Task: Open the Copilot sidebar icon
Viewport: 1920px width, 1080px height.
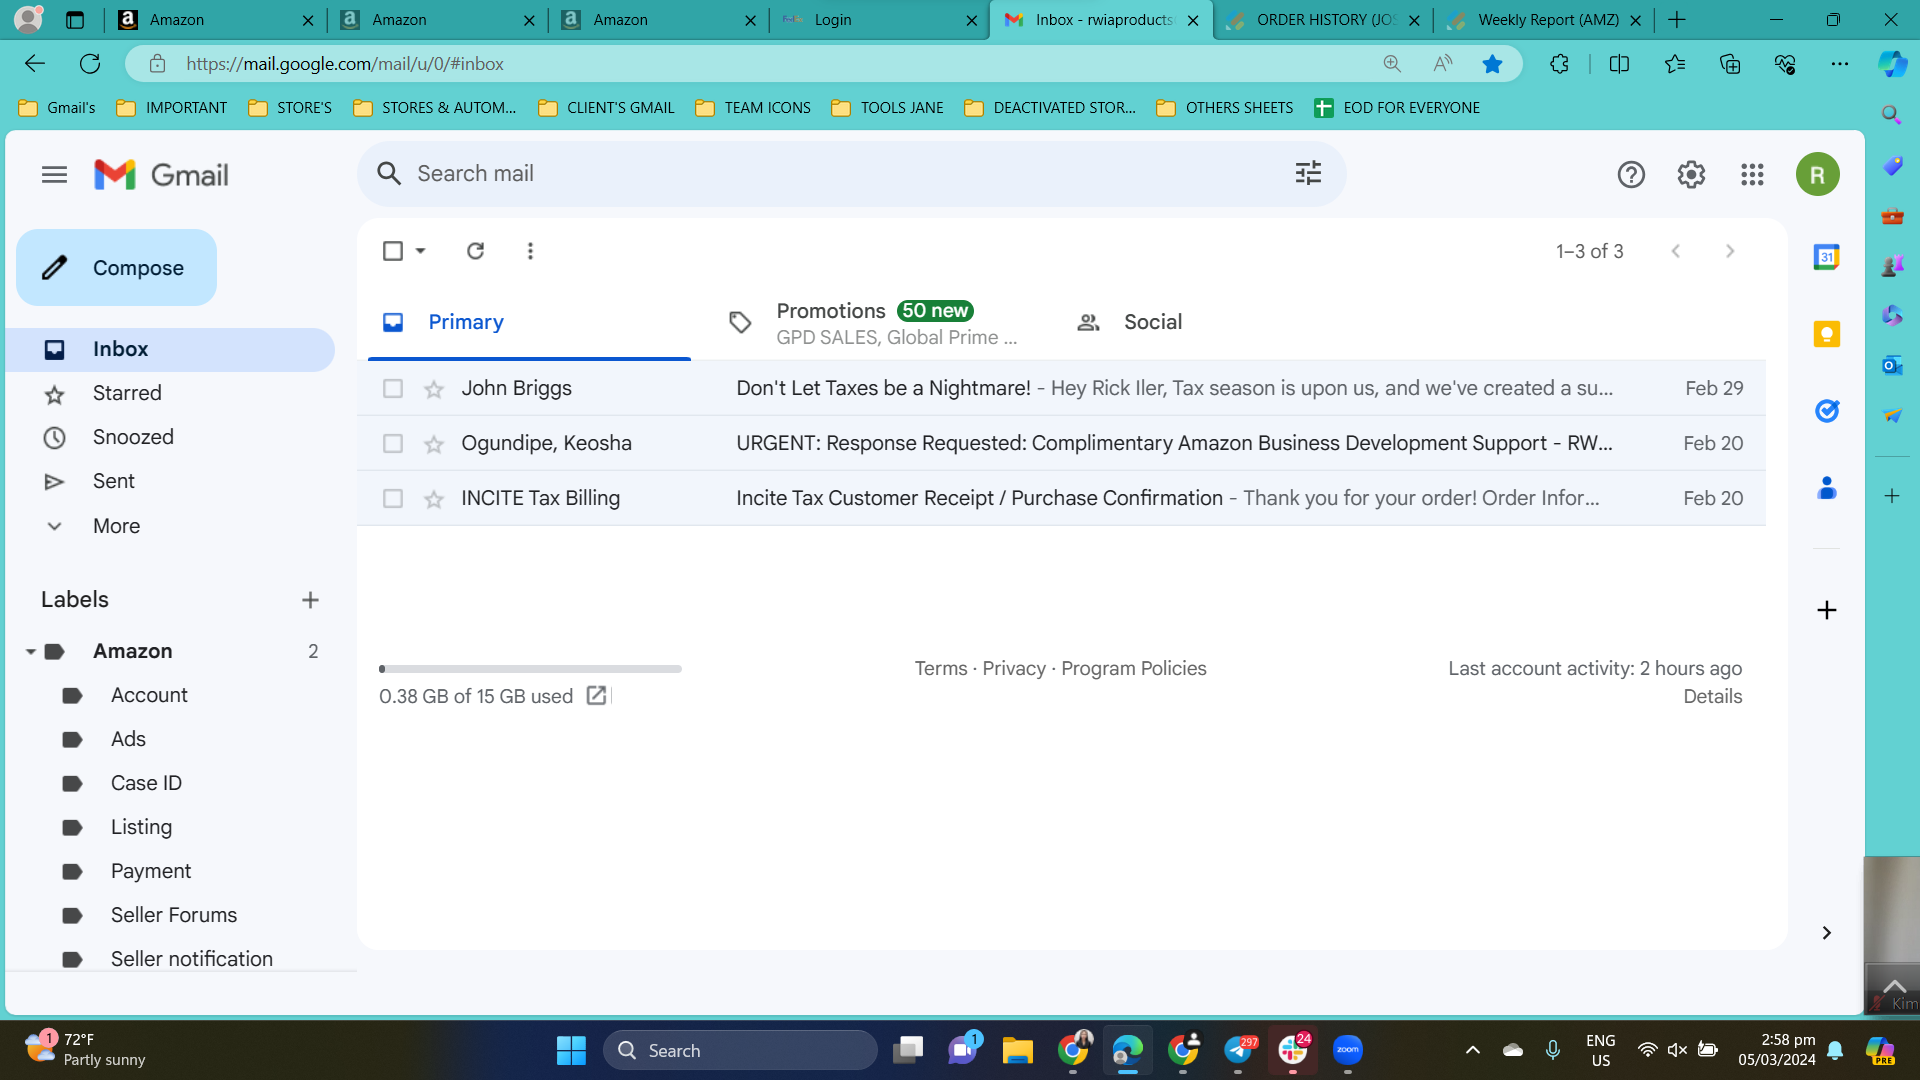Action: 1891,64
